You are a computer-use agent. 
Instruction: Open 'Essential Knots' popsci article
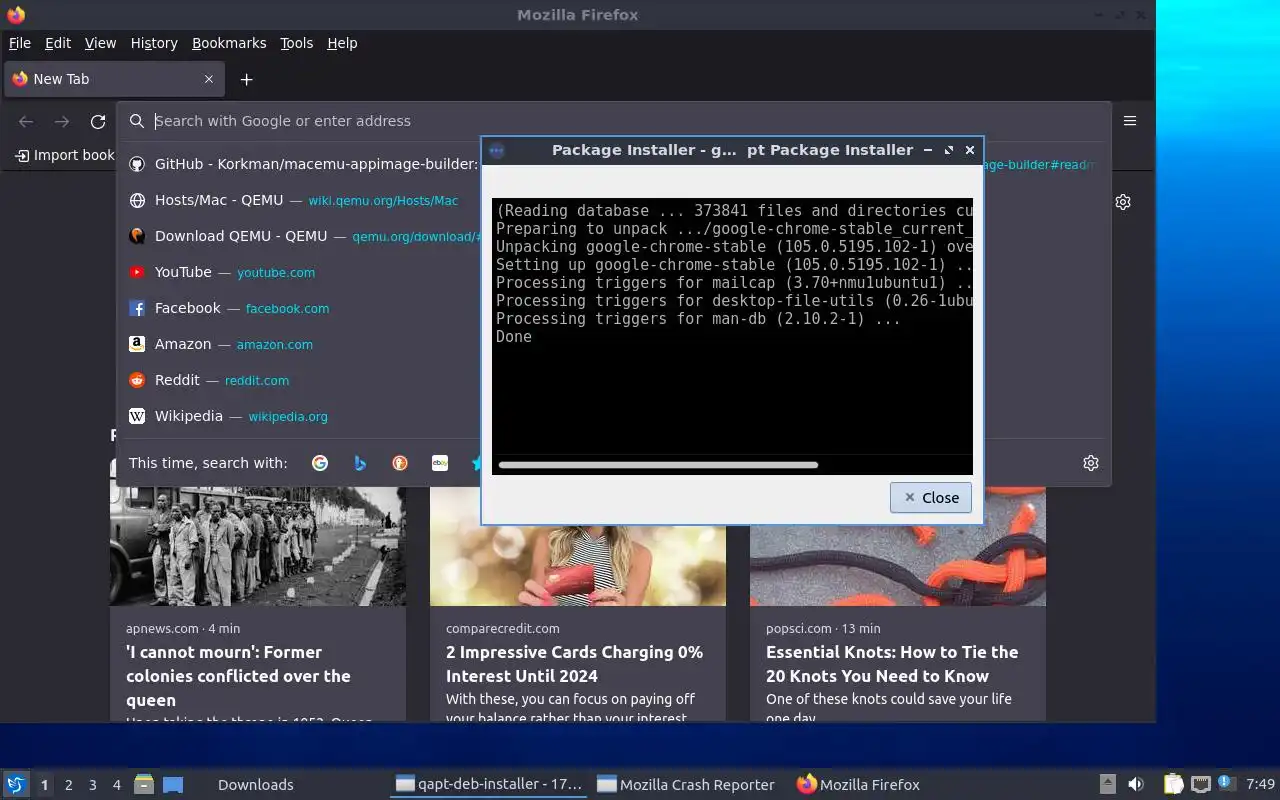(892, 664)
